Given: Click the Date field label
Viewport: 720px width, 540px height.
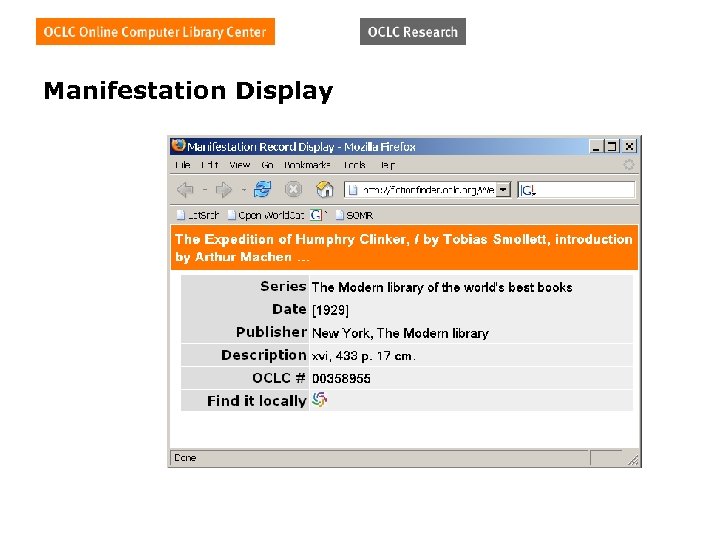Looking at the screenshot, I should 289,309.
